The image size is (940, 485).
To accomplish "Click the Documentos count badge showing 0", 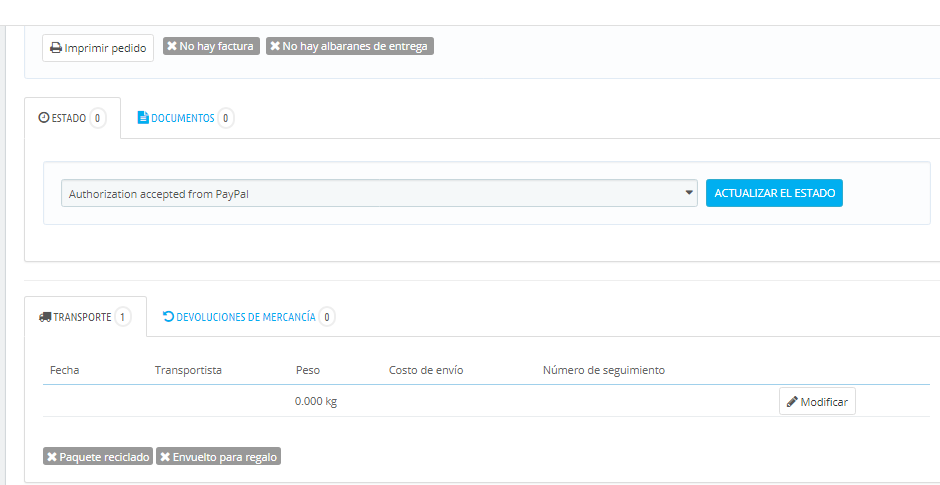I will pos(225,118).
